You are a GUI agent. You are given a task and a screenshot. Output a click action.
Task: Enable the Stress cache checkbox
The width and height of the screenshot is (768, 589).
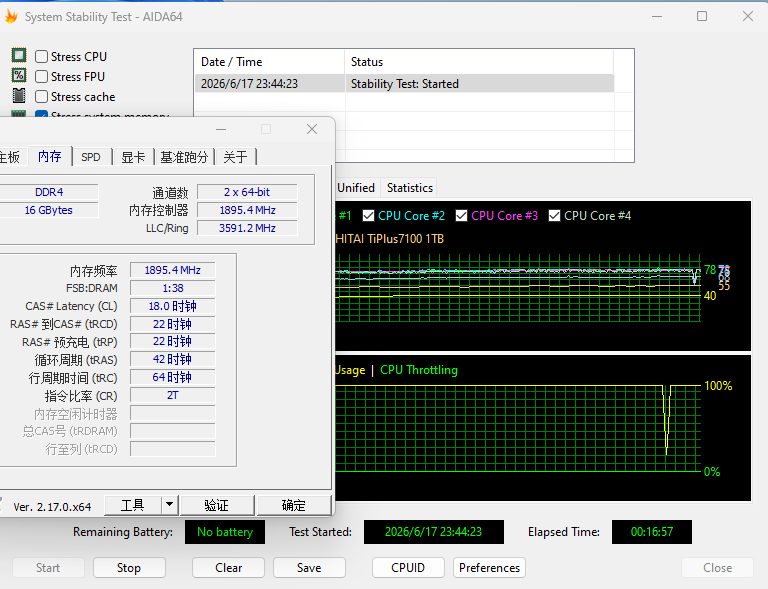click(42, 97)
